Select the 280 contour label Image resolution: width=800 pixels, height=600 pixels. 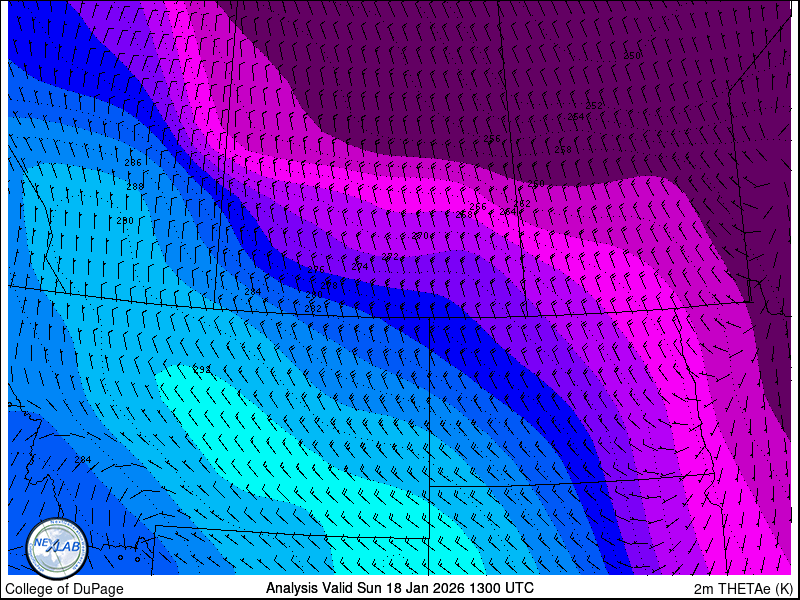coord(314,295)
